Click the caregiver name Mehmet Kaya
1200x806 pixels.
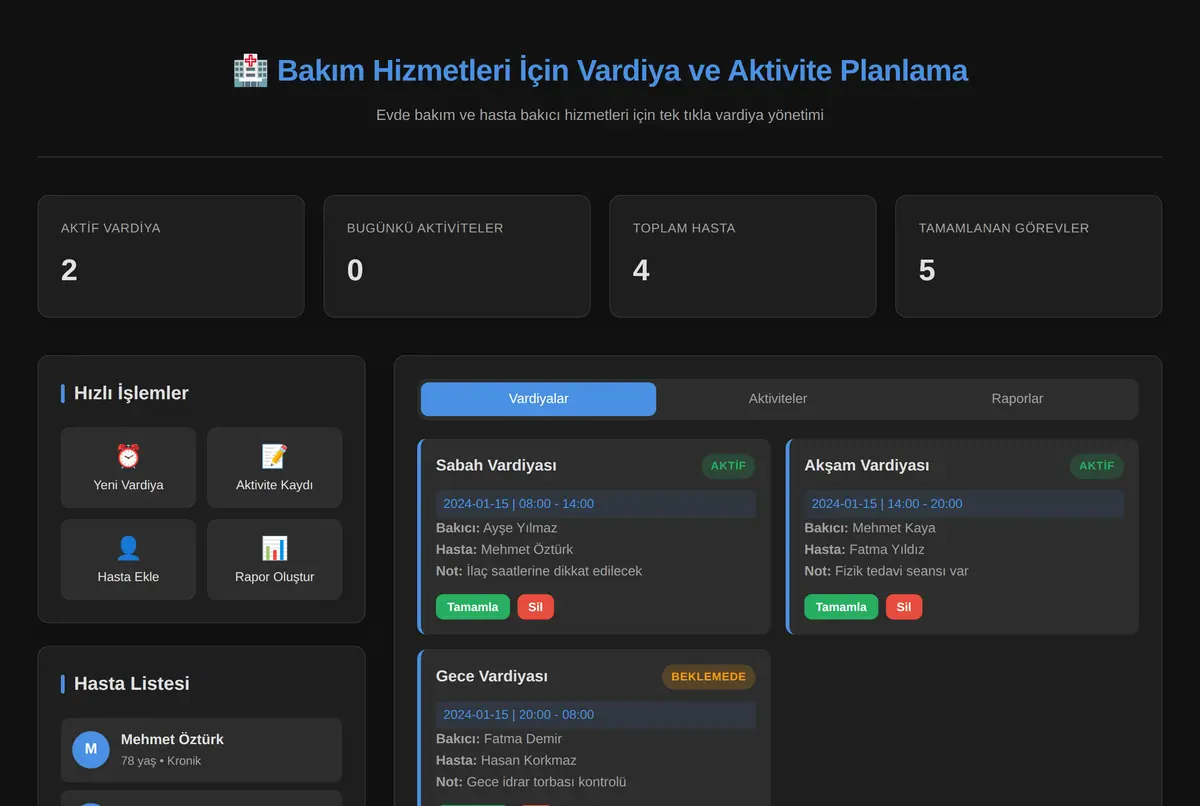[894, 528]
